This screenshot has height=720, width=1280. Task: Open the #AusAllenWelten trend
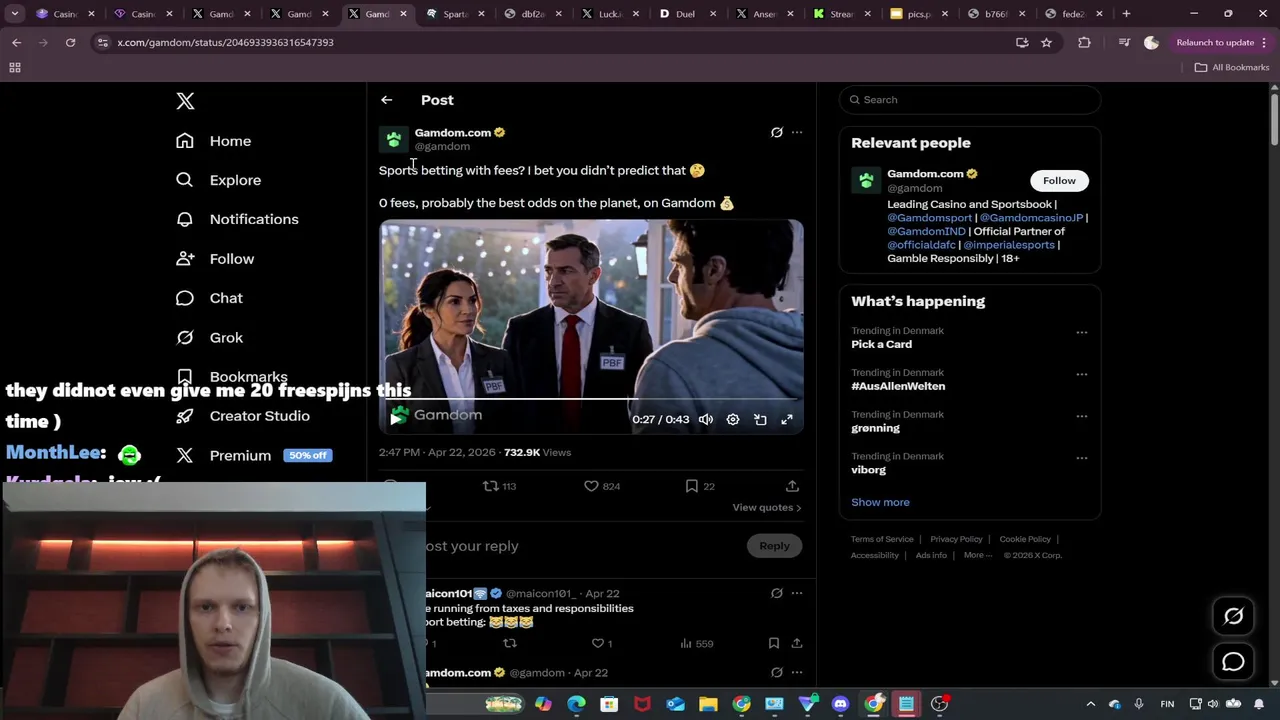pyautogui.click(x=898, y=386)
